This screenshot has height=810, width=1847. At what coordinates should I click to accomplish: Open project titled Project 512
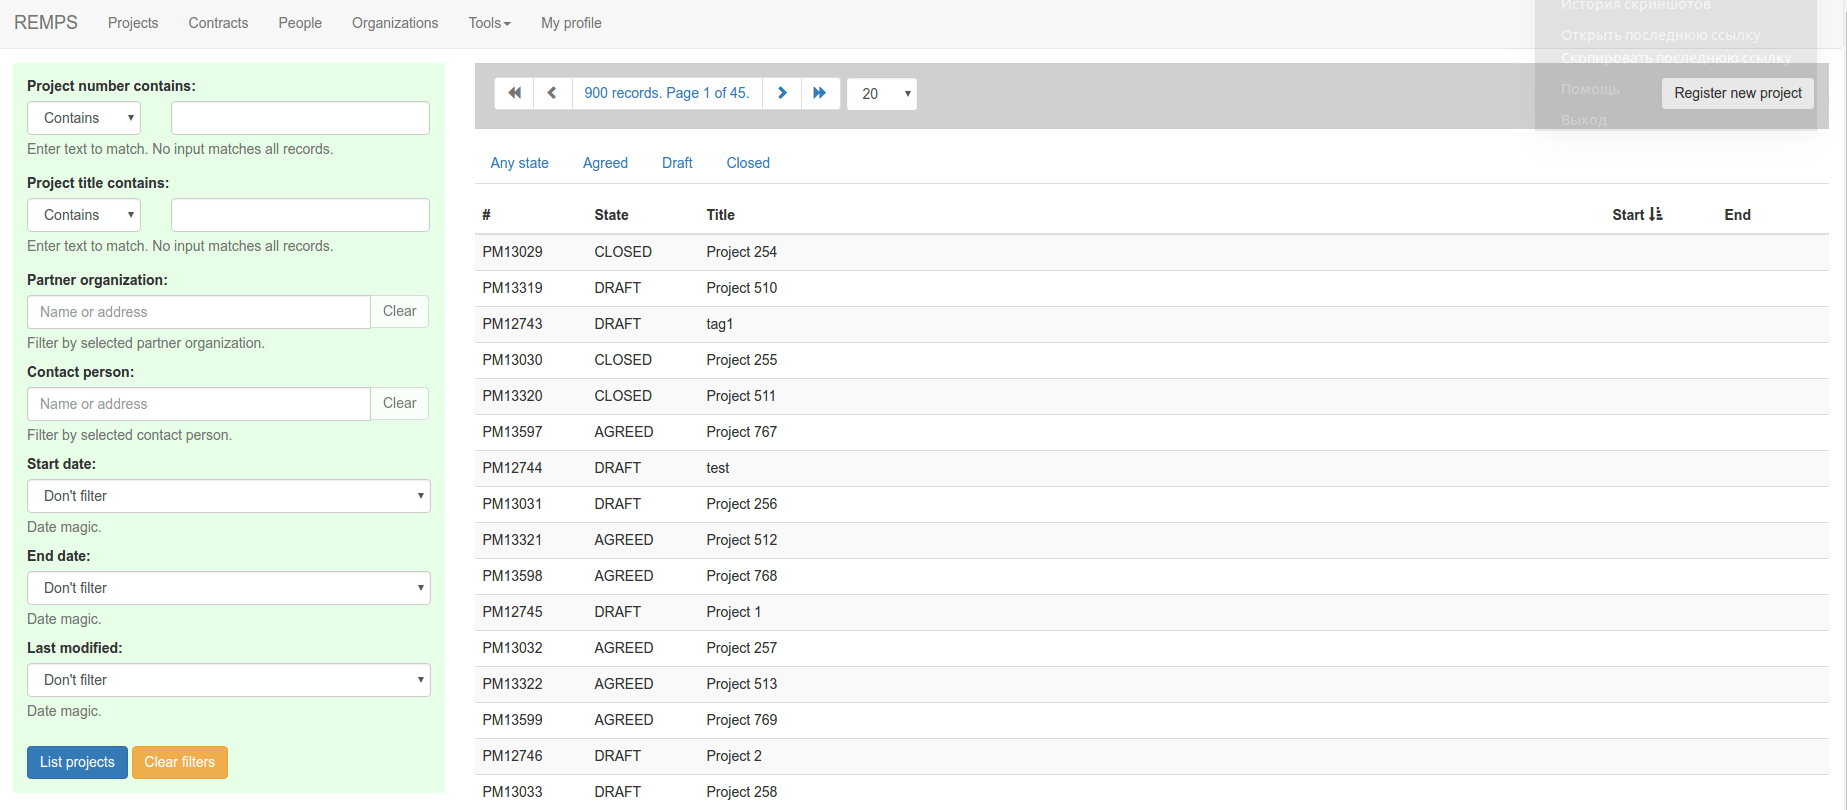(741, 540)
